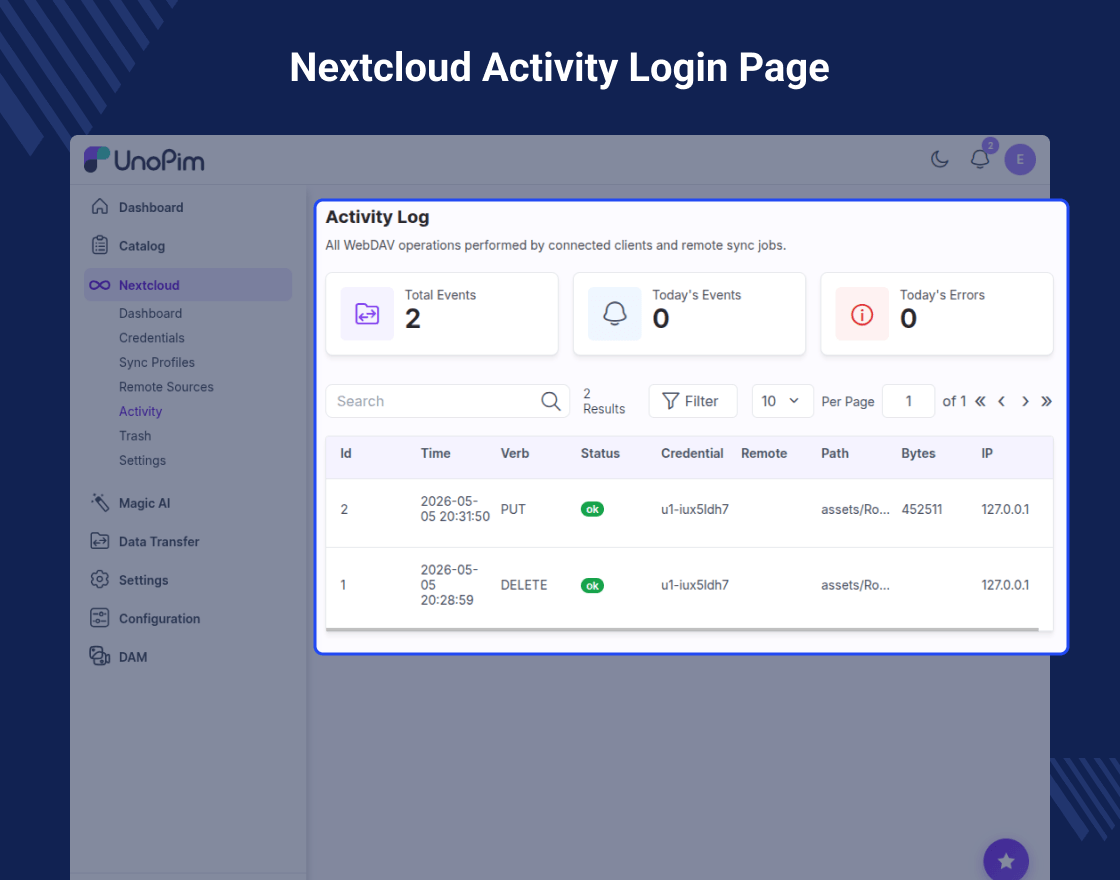Screen dimensions: 1120x880
Task: Click the purple star floating button
Action: (1006, 861)
